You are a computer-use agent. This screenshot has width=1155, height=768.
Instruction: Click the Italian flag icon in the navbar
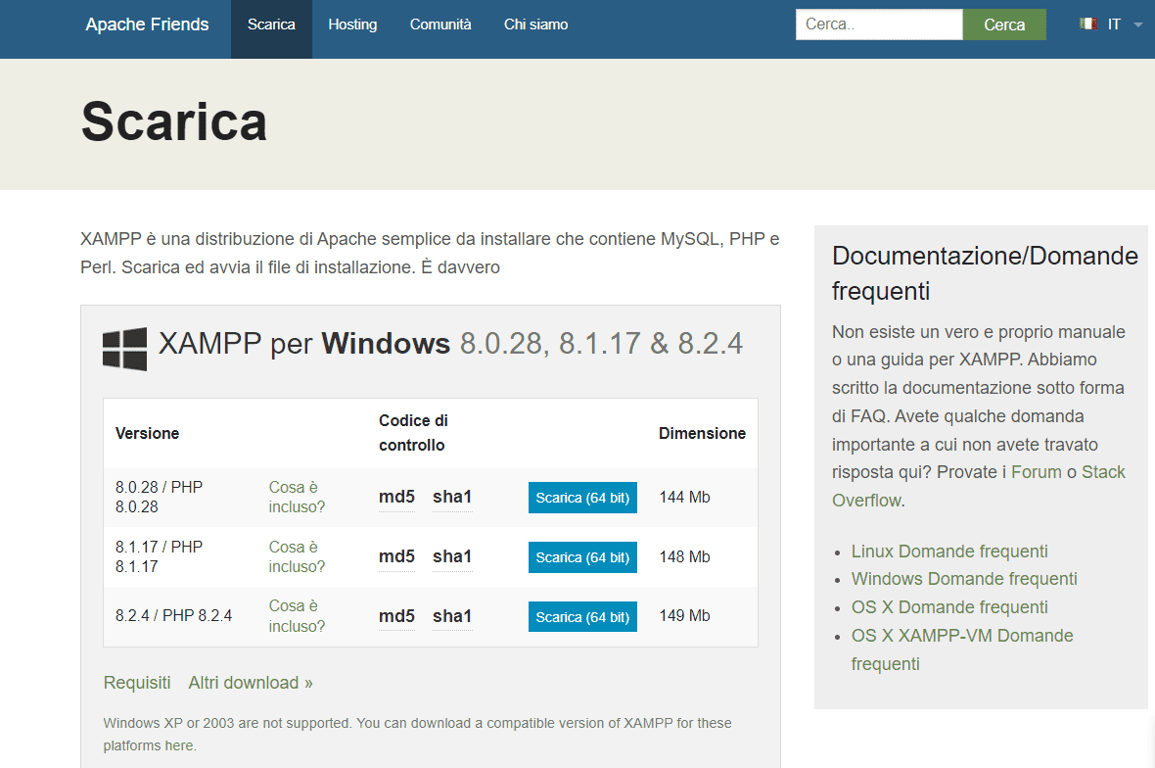click(1087, 24)
